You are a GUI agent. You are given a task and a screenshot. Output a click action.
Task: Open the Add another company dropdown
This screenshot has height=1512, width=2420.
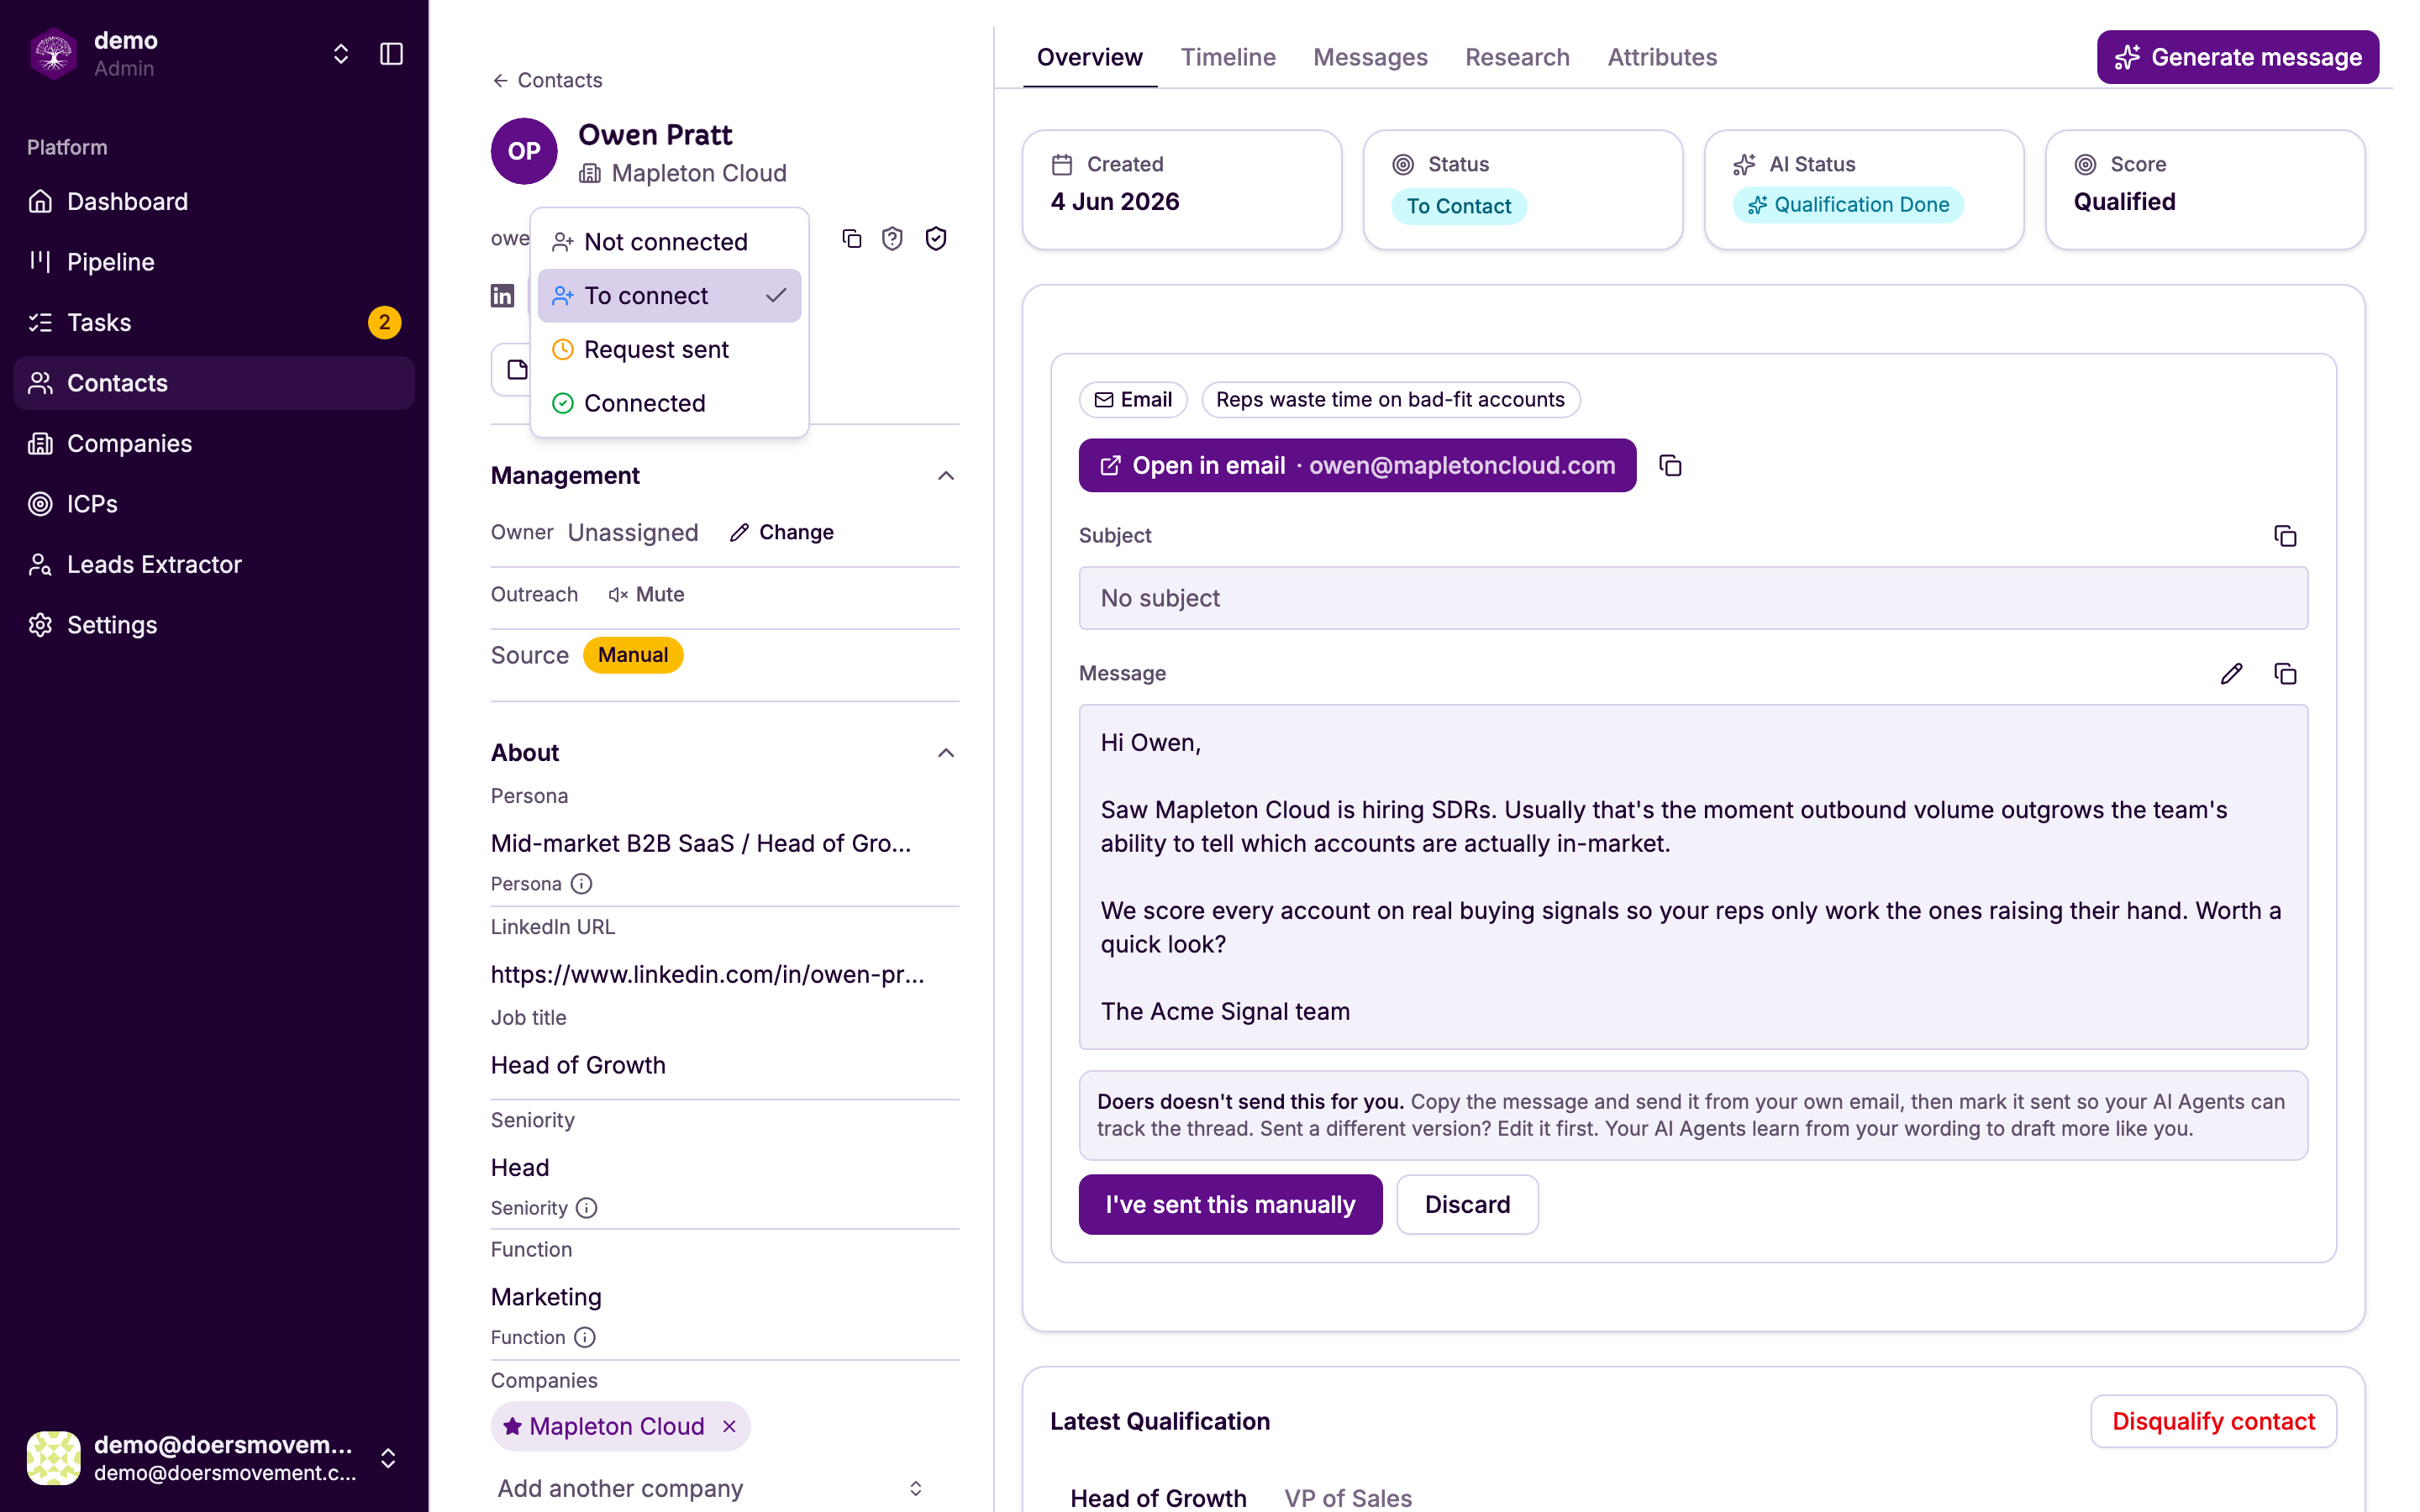coord(710,1488)
